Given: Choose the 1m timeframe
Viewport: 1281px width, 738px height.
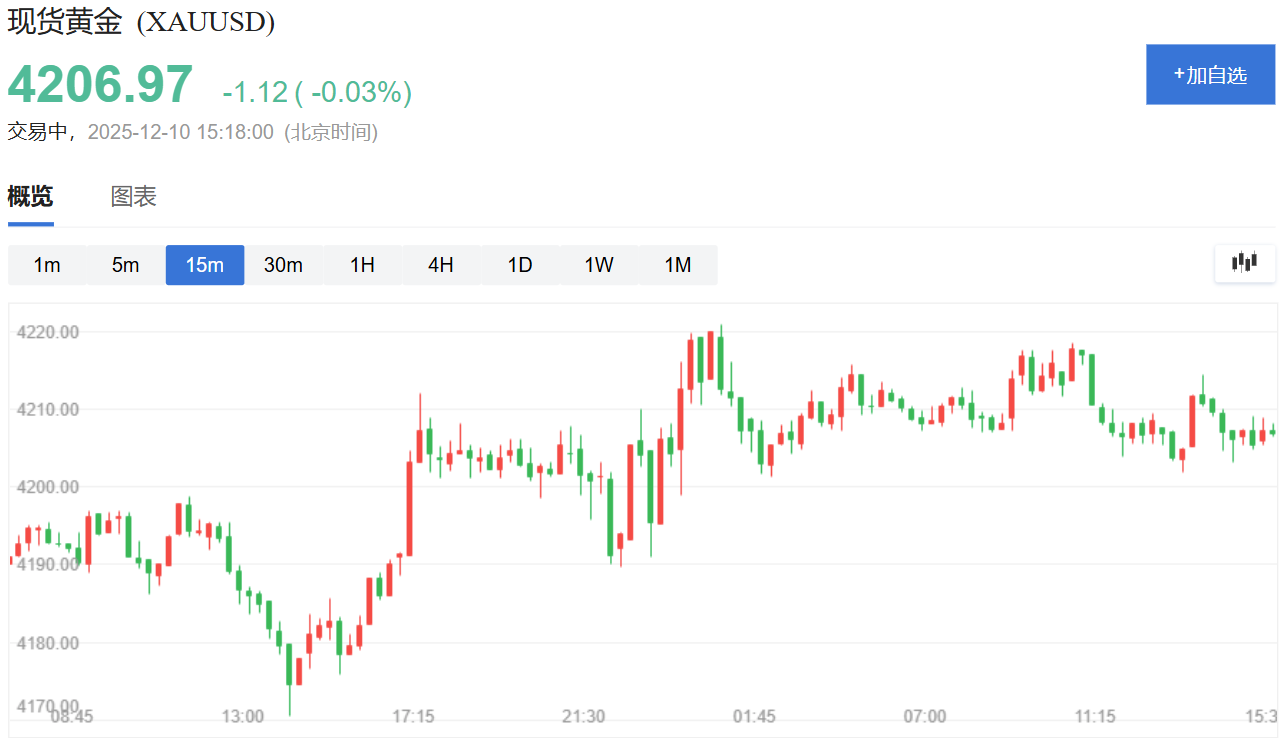Looking at the screenshot, I should click(x=47, y=265).
